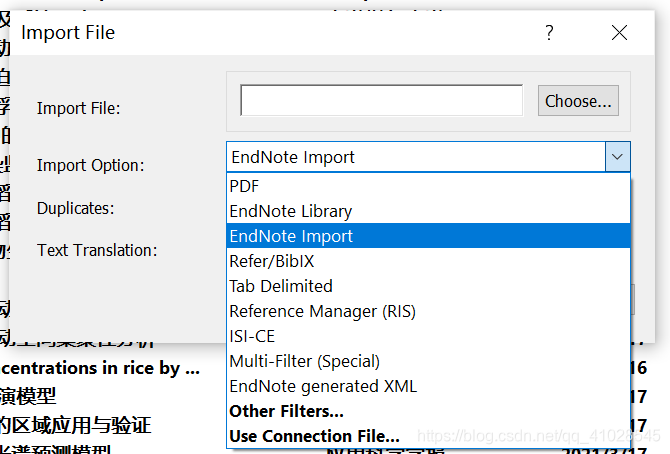This screenshot has height=454, width=670.
Task: Click the 'centrations in rice by ...' row in the background list
Action: click(100, 368)
